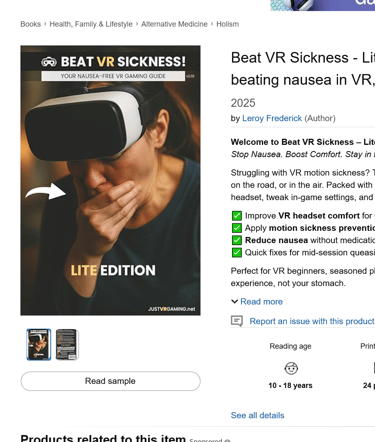
Task: Open the Read sample button
Action: tap(110, 381)
